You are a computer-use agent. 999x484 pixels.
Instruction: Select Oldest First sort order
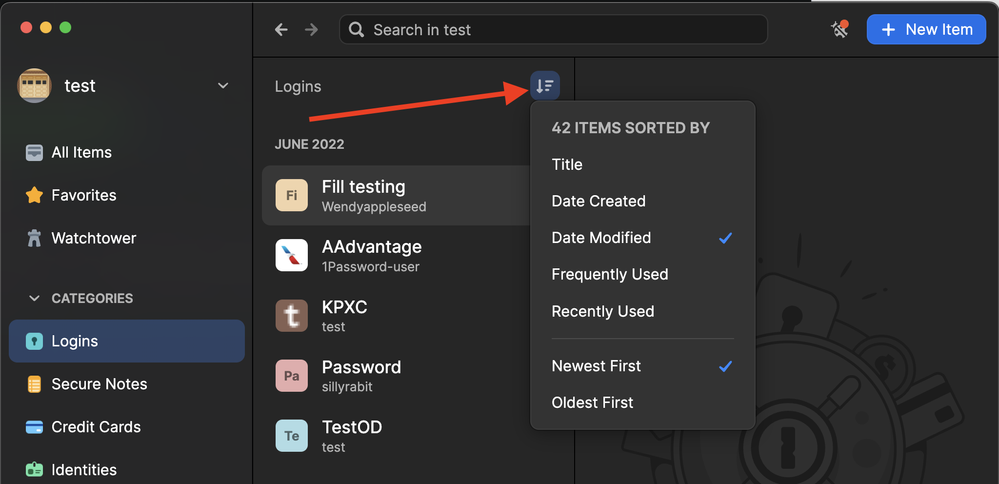(x=592, y=402)
